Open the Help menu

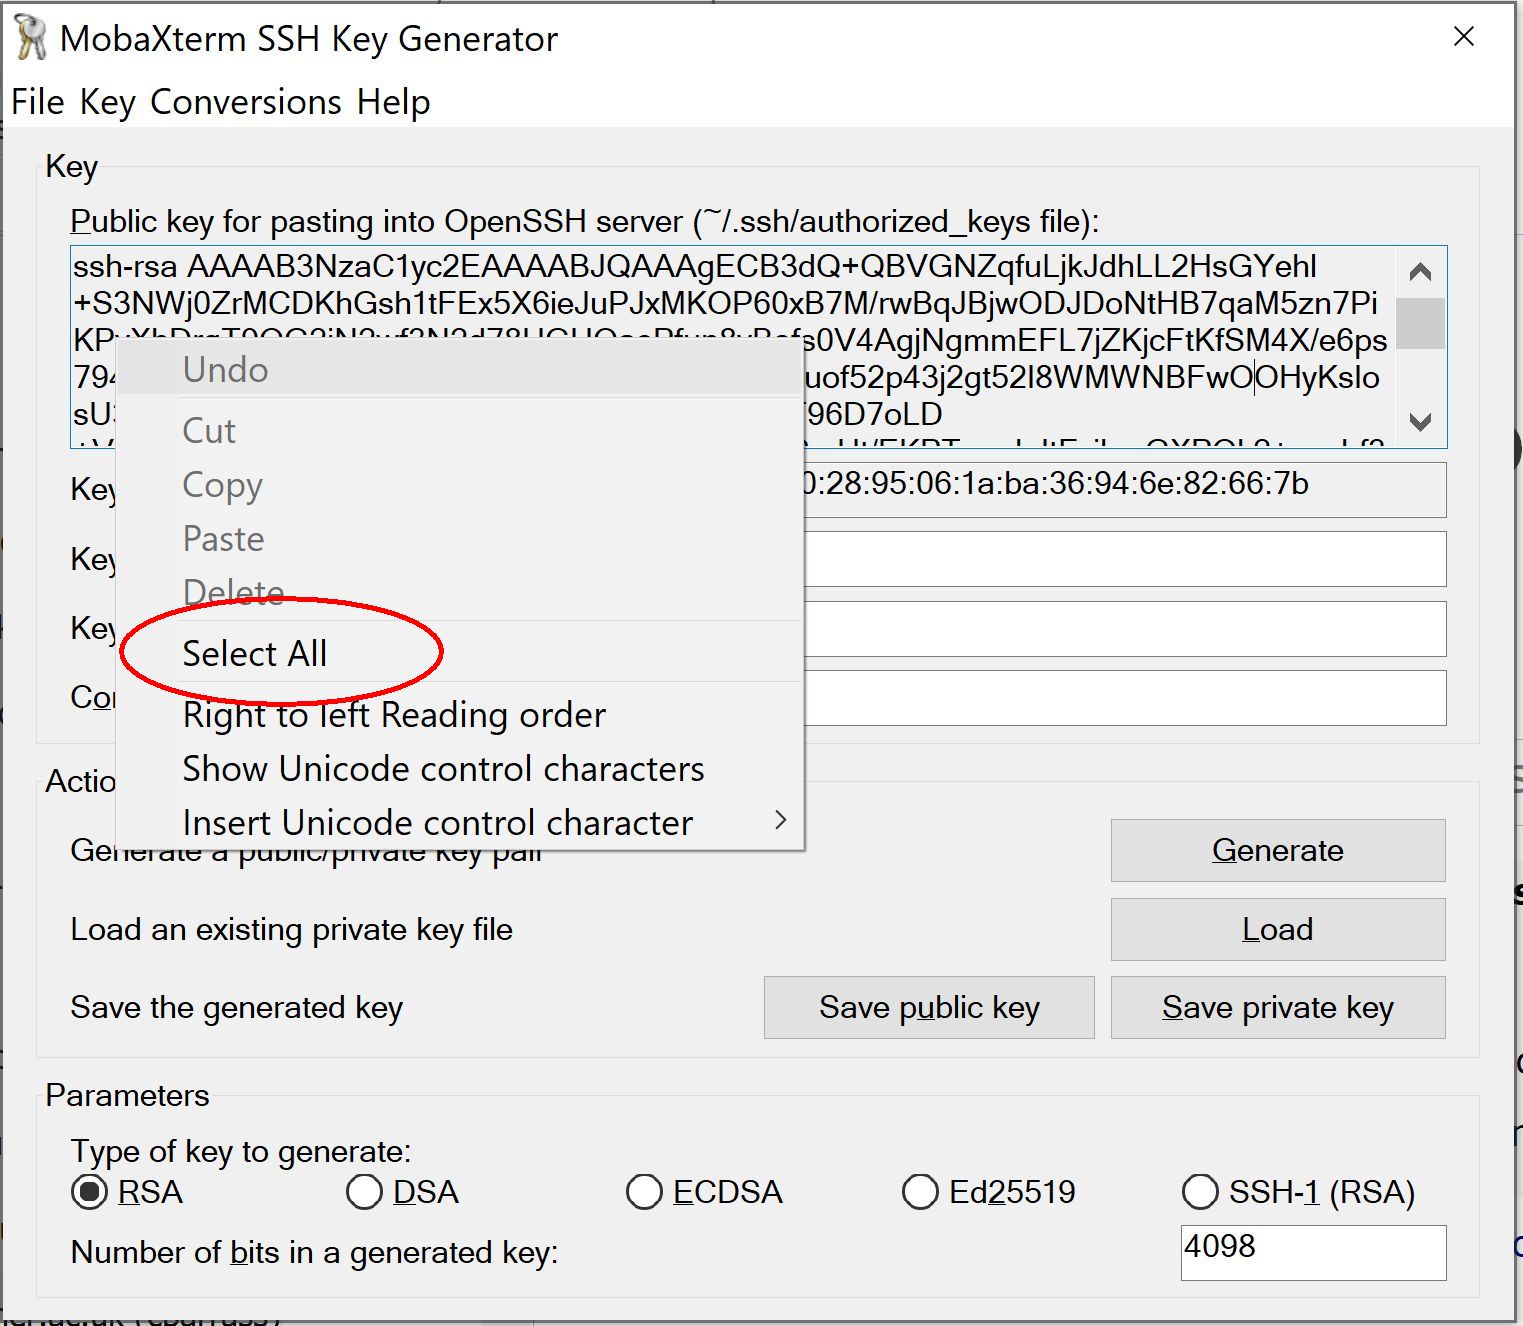click(393, 102)
